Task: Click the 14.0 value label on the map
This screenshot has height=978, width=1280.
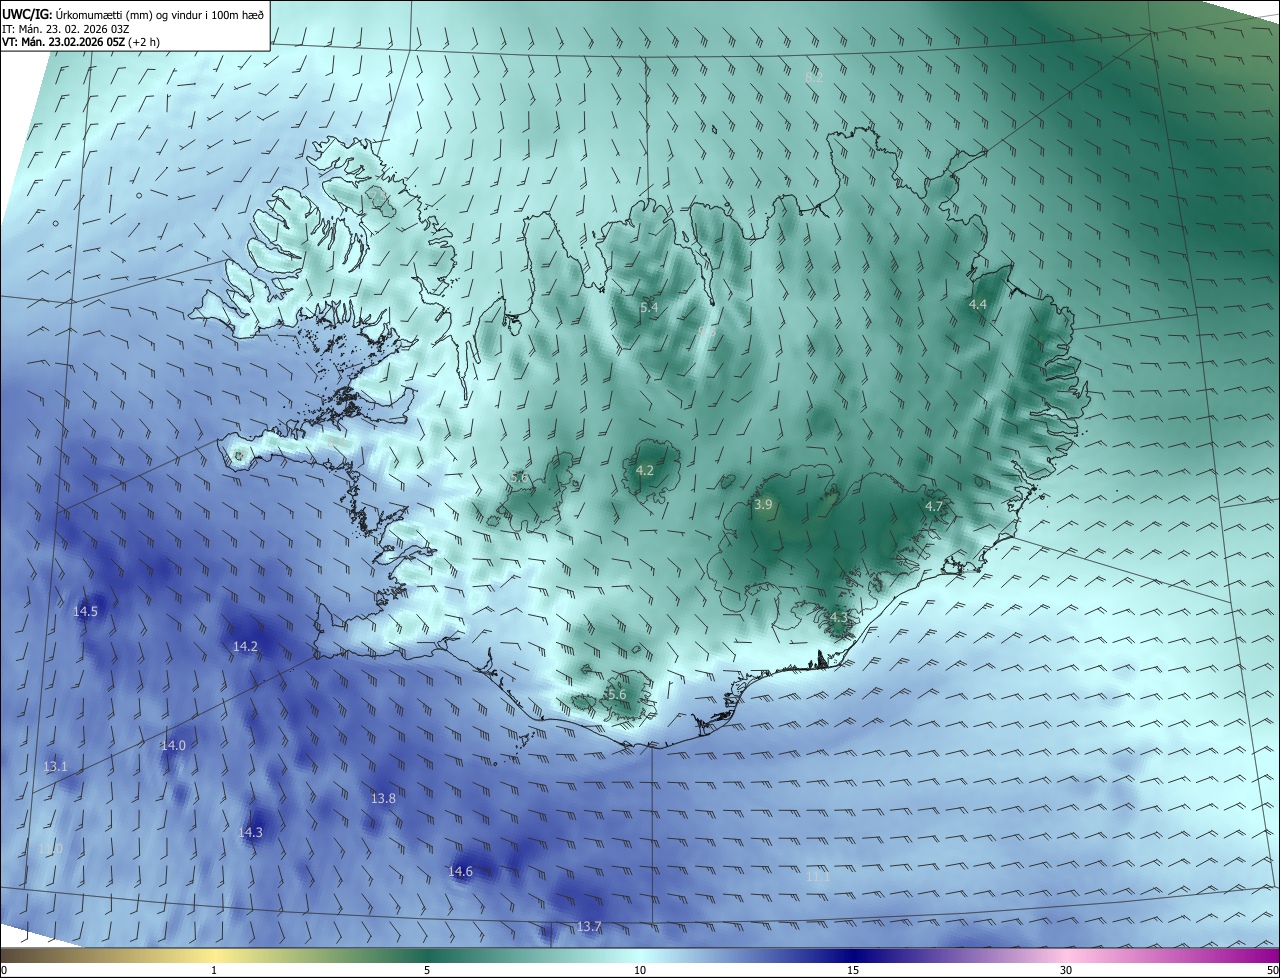Action: pos(173,745)
